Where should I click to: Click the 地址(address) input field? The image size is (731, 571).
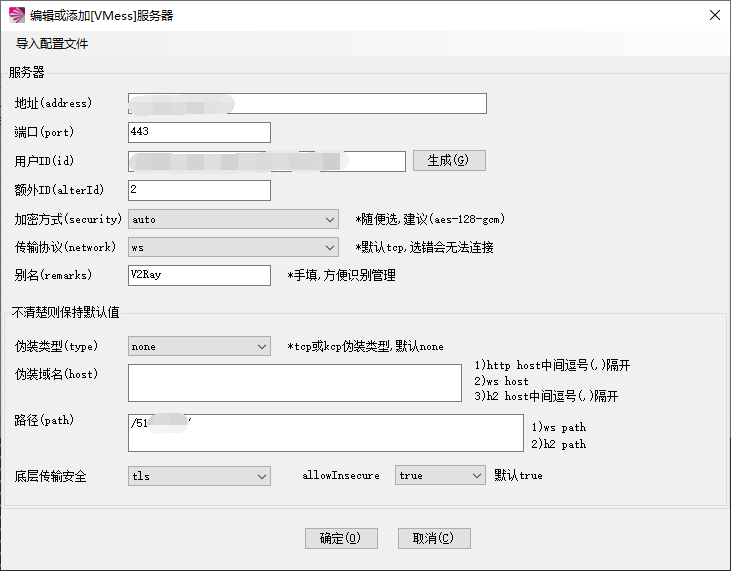click(x=307, y=104)
